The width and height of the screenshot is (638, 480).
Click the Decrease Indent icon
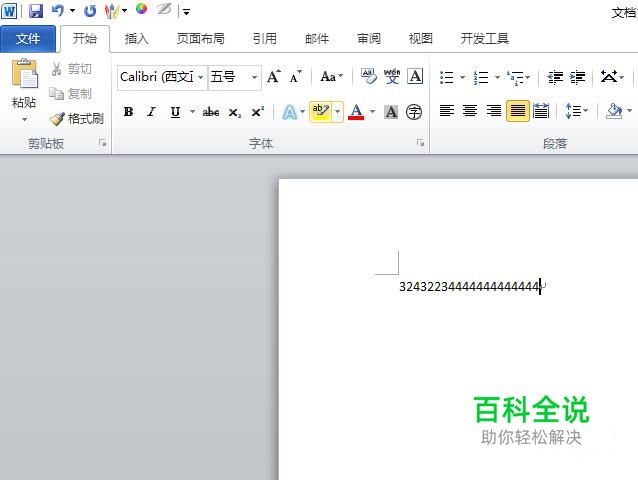coord(555,77)
